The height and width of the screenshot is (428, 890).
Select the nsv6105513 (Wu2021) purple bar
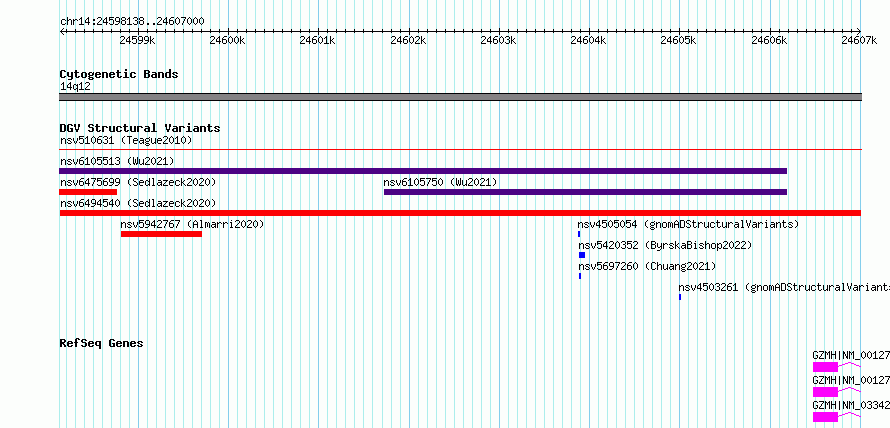pos(423,171)
